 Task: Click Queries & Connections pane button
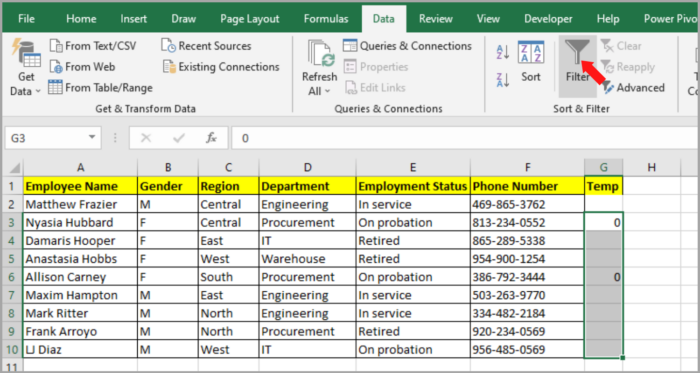pyautogui.click(x=407, y=46)
